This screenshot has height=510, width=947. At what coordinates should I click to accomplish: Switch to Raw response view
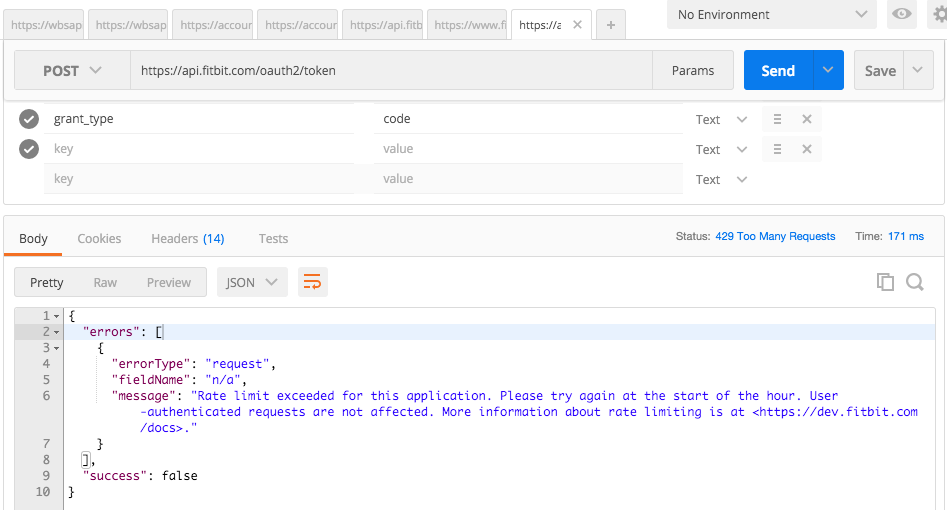[105, 282]
